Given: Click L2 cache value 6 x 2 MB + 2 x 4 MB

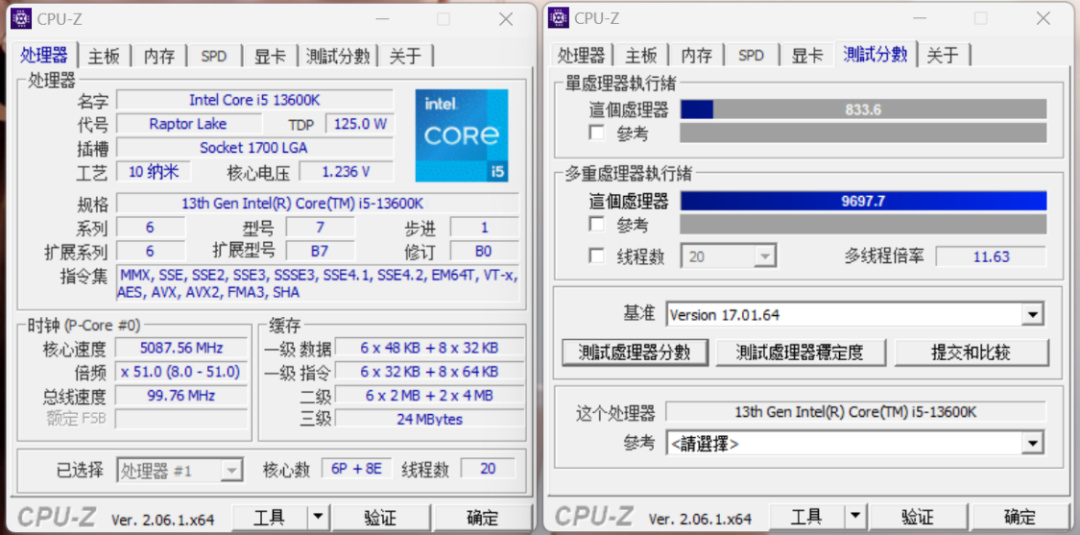Looking at the screenshot, I should point(430,395).
